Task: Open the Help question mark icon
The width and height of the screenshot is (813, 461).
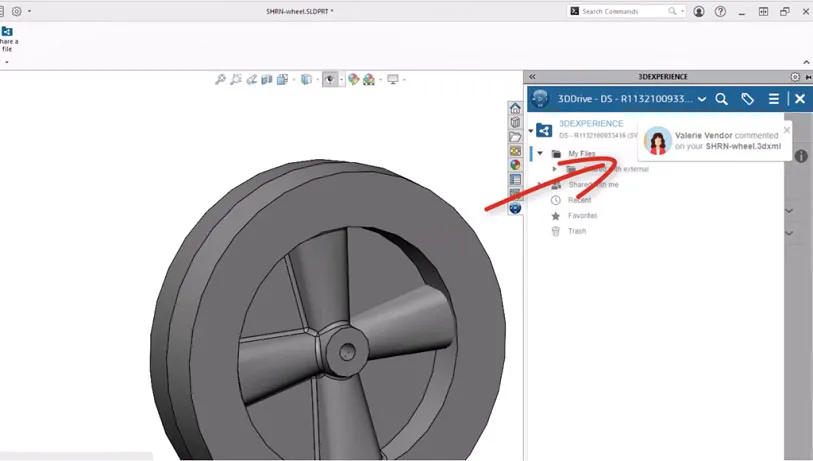Action: click(x=720, y=11)
